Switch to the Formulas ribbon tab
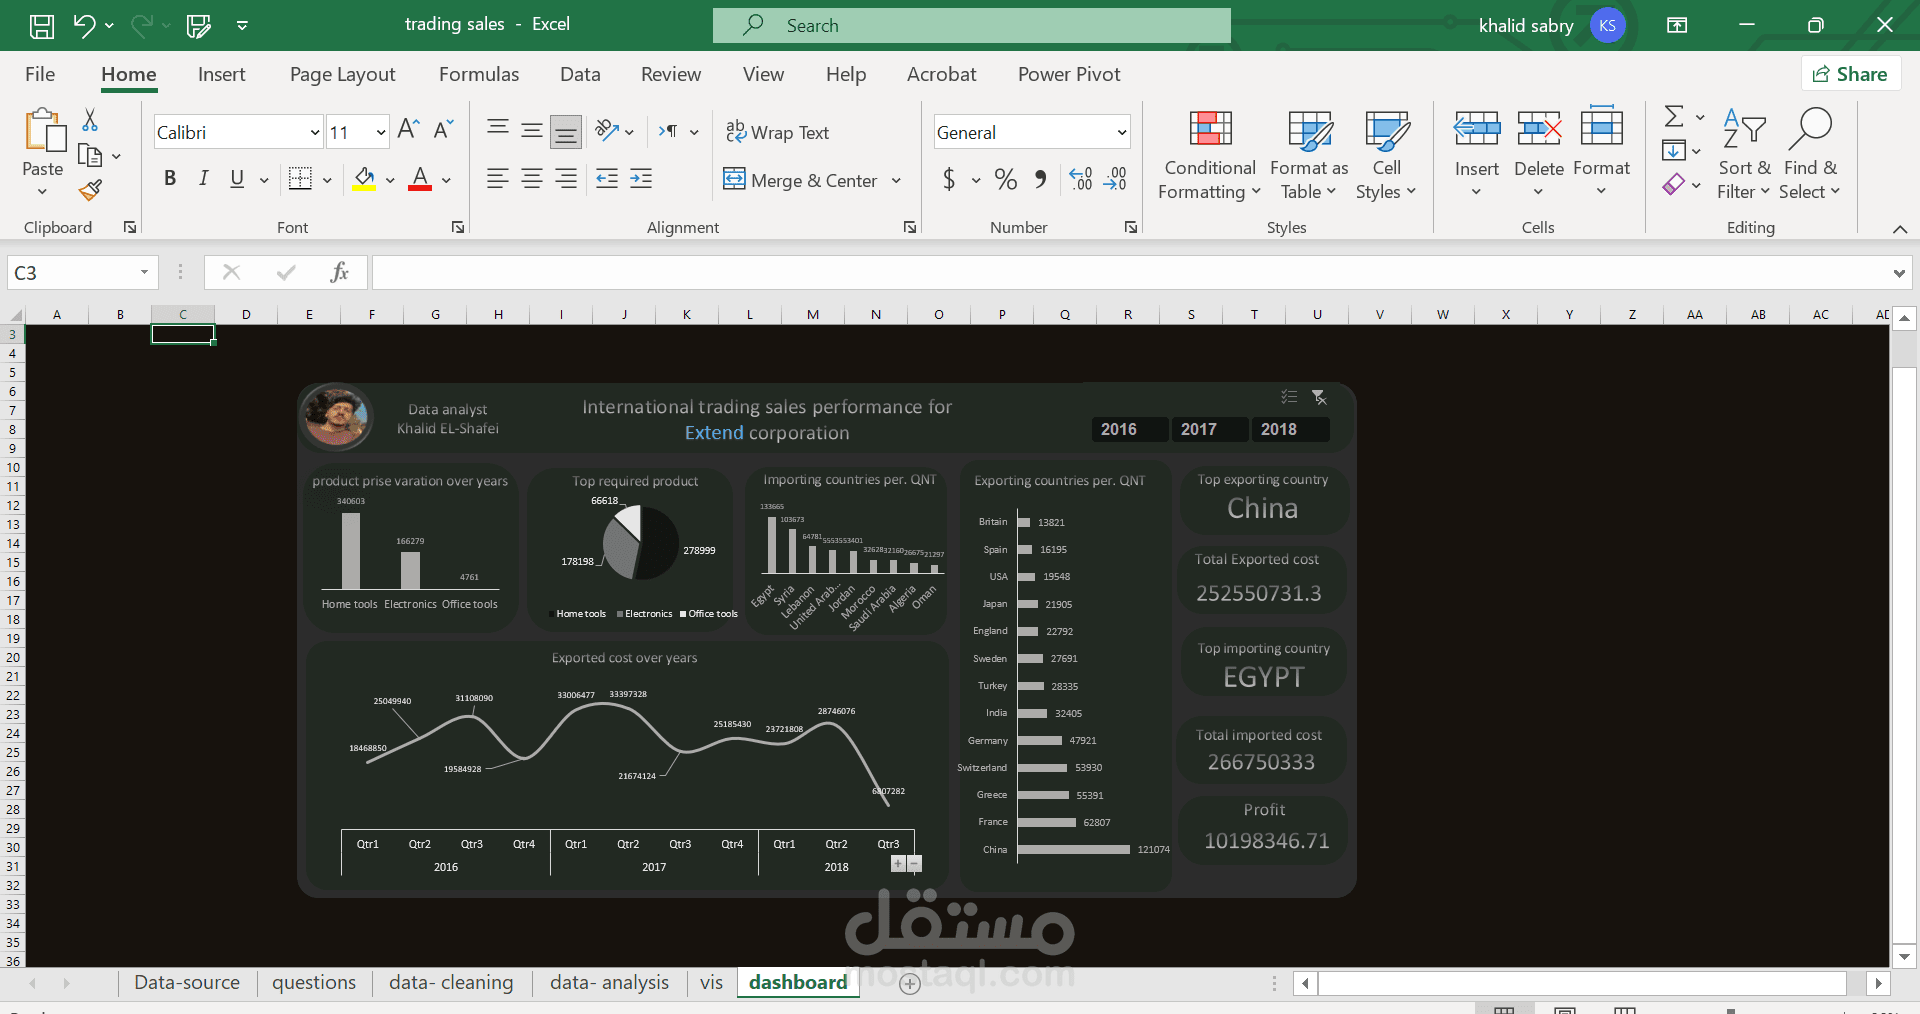This screenshot has width=1920, height=1014. pos(479,74)
